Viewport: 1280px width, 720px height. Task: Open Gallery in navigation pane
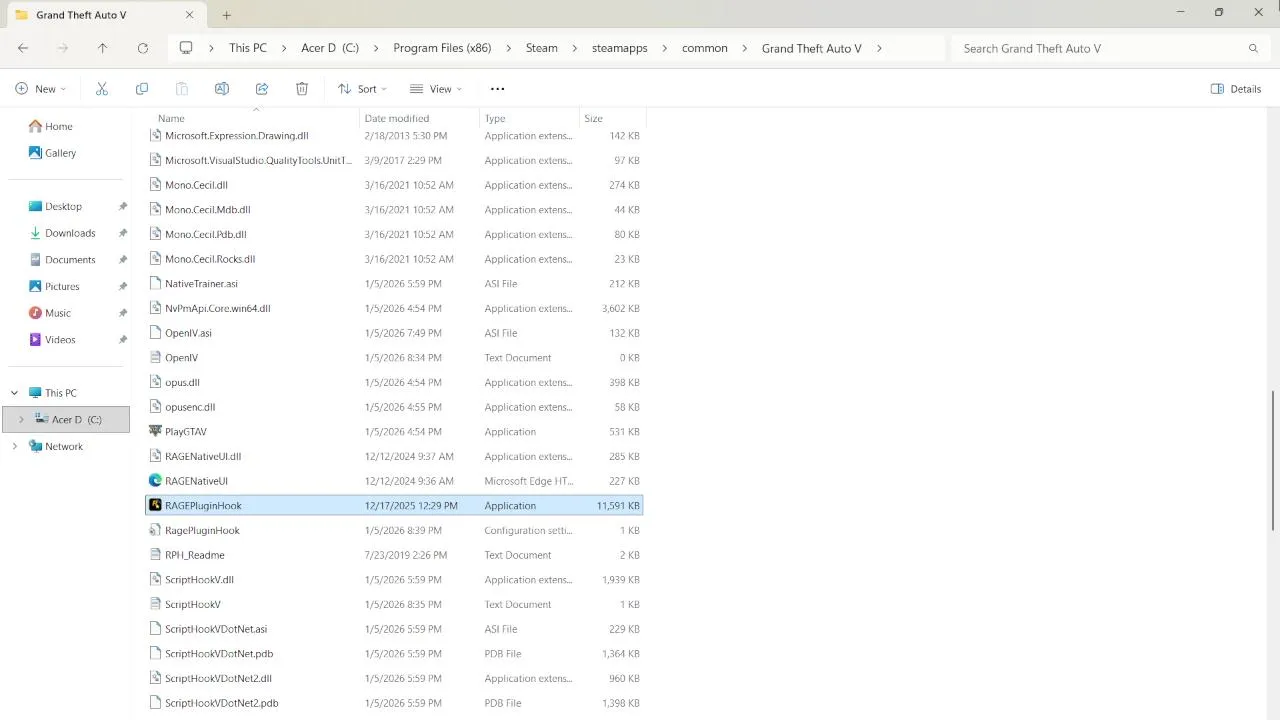[x=52, y=153]
